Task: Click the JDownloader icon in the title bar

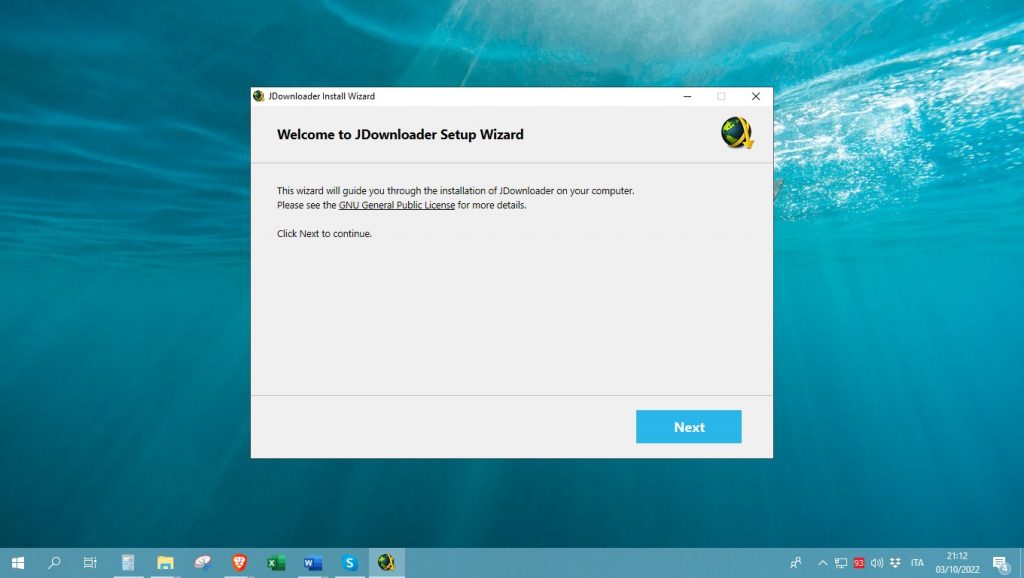Action: pos(259,96)
